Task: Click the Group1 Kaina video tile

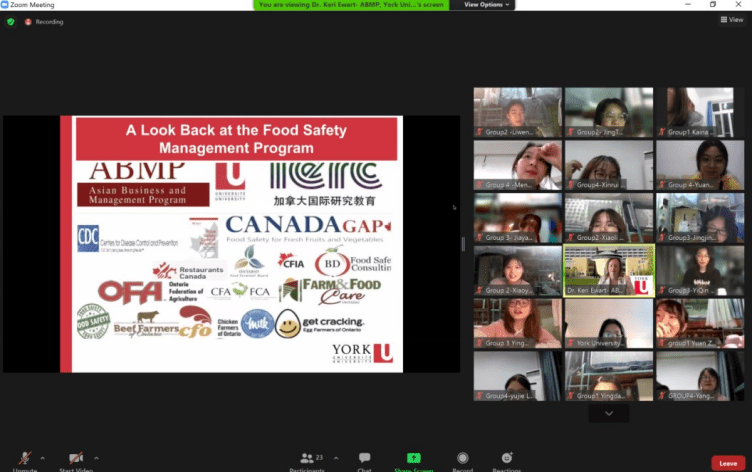Action: pyautogui.click(x=700, y=112)
